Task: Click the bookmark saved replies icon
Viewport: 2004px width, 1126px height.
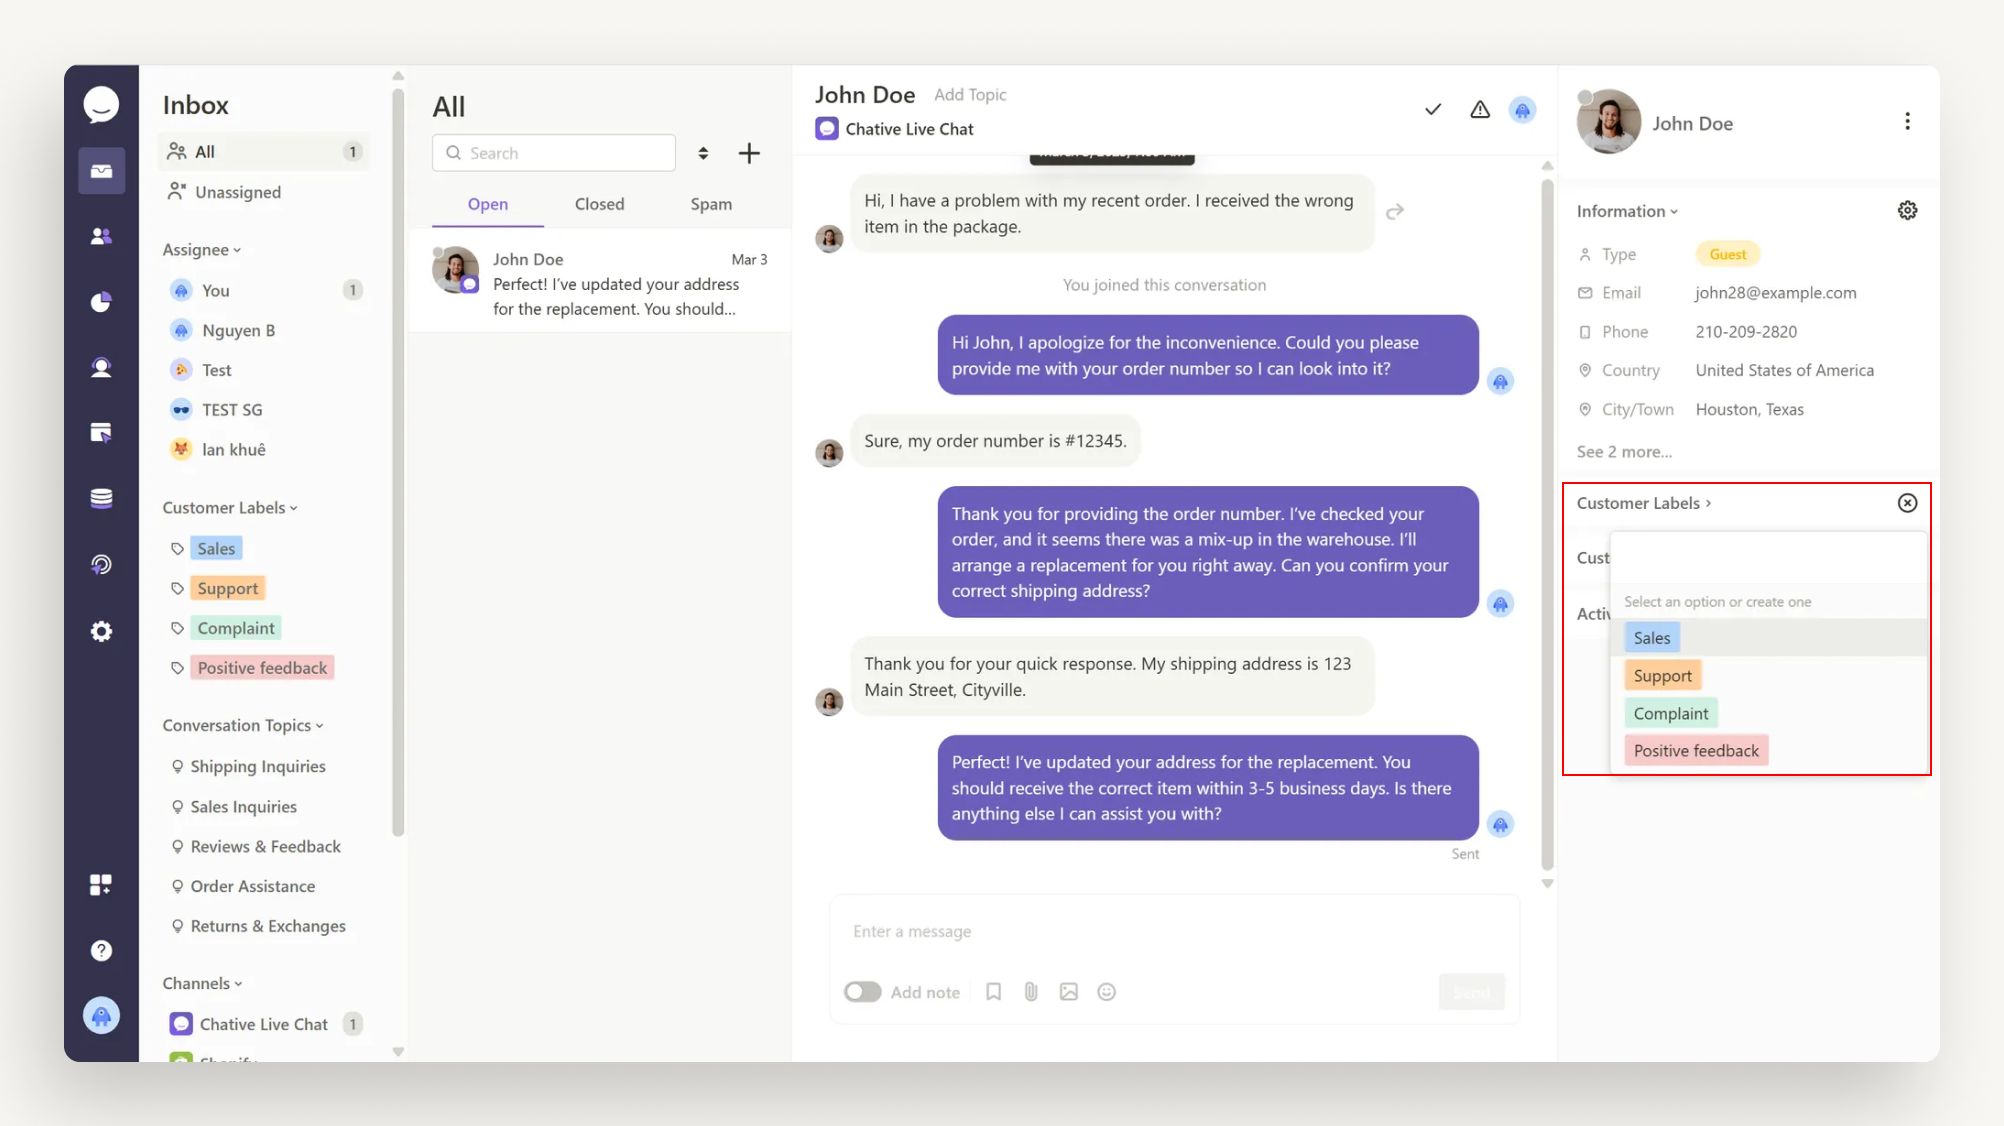Action: pyautogui.click(x=993, y=992)
